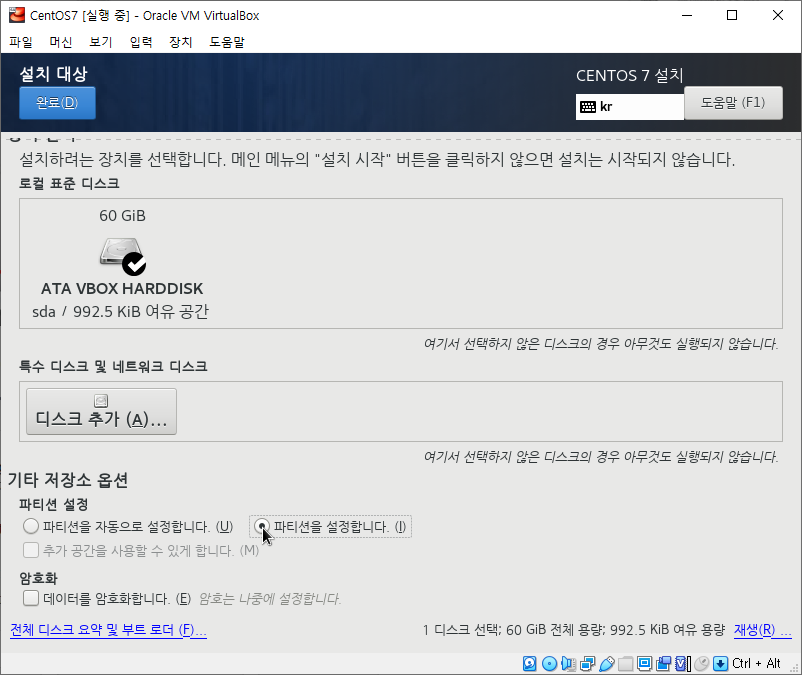Click the hard disk activity status icon
The height and width of the screenshot is (675, 802).
click(x=530, y=664)
